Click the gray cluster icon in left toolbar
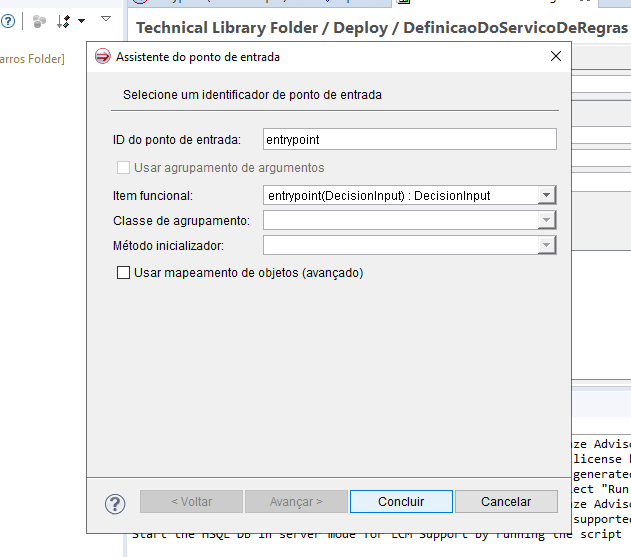 point(39,21)
